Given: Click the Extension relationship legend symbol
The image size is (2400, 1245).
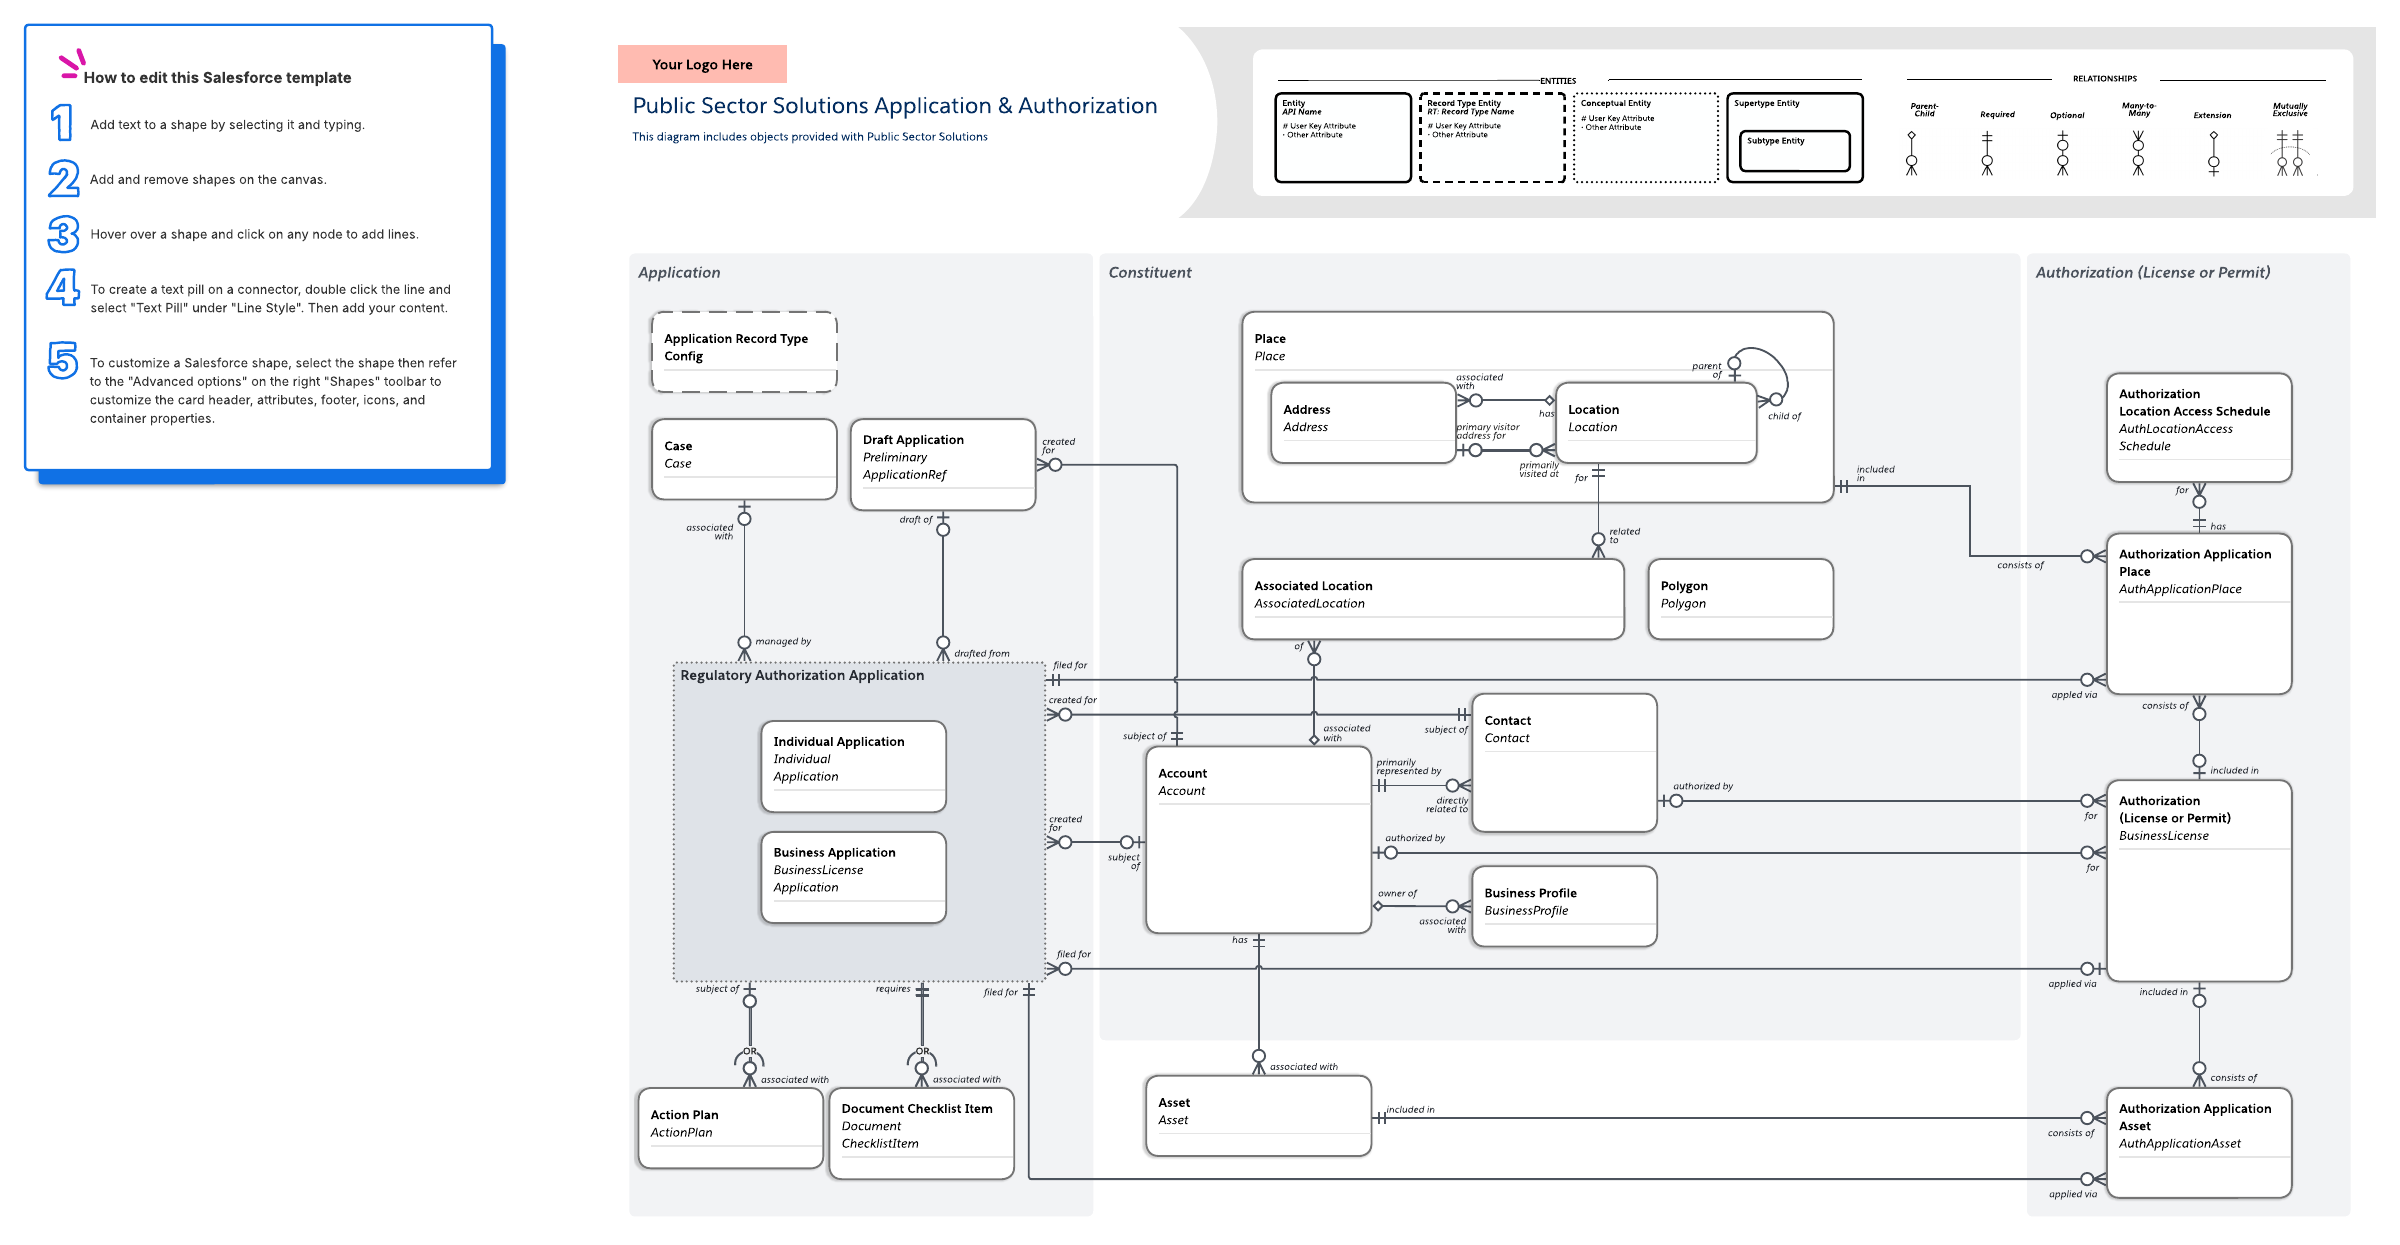Looking at the screenshot, I should tap(2213, 153).
